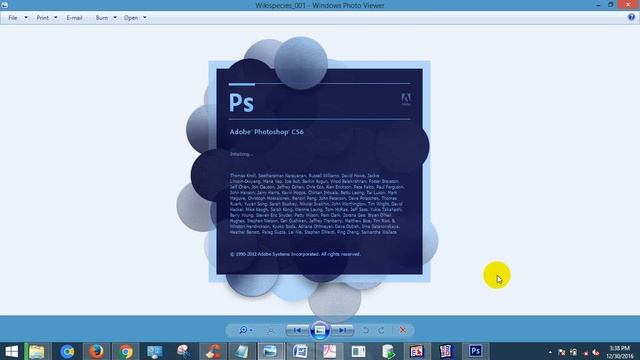Show hidden system tray icons

(x=550, y=352)
